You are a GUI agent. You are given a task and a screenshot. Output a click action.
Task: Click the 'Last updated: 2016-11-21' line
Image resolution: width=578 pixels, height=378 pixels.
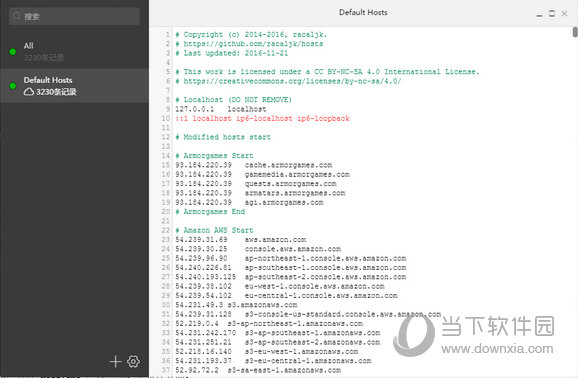[x=231, y=53]
